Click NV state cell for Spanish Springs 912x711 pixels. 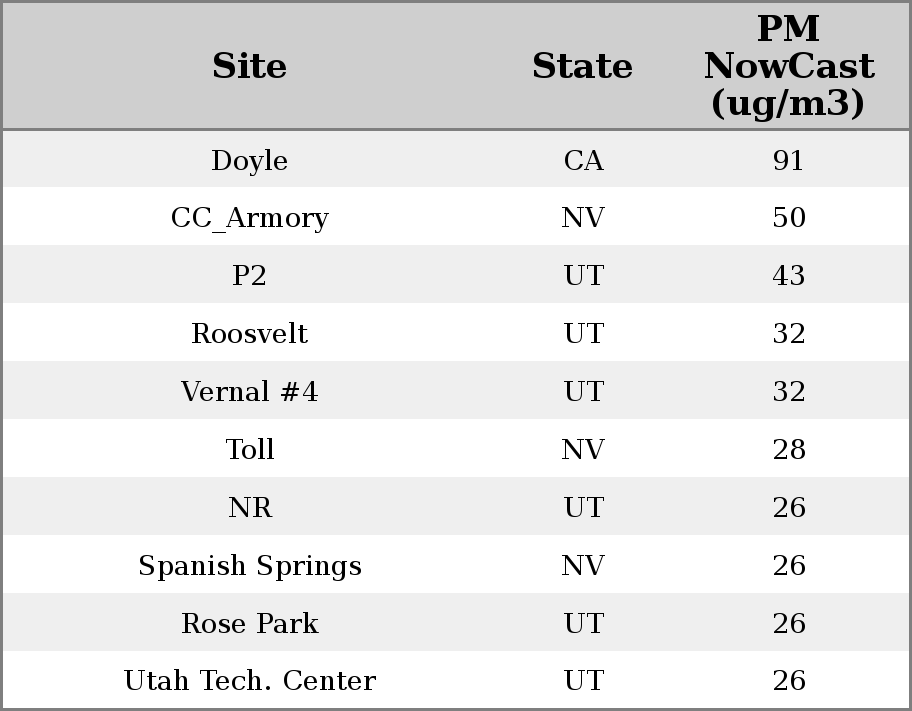[583, 566]
